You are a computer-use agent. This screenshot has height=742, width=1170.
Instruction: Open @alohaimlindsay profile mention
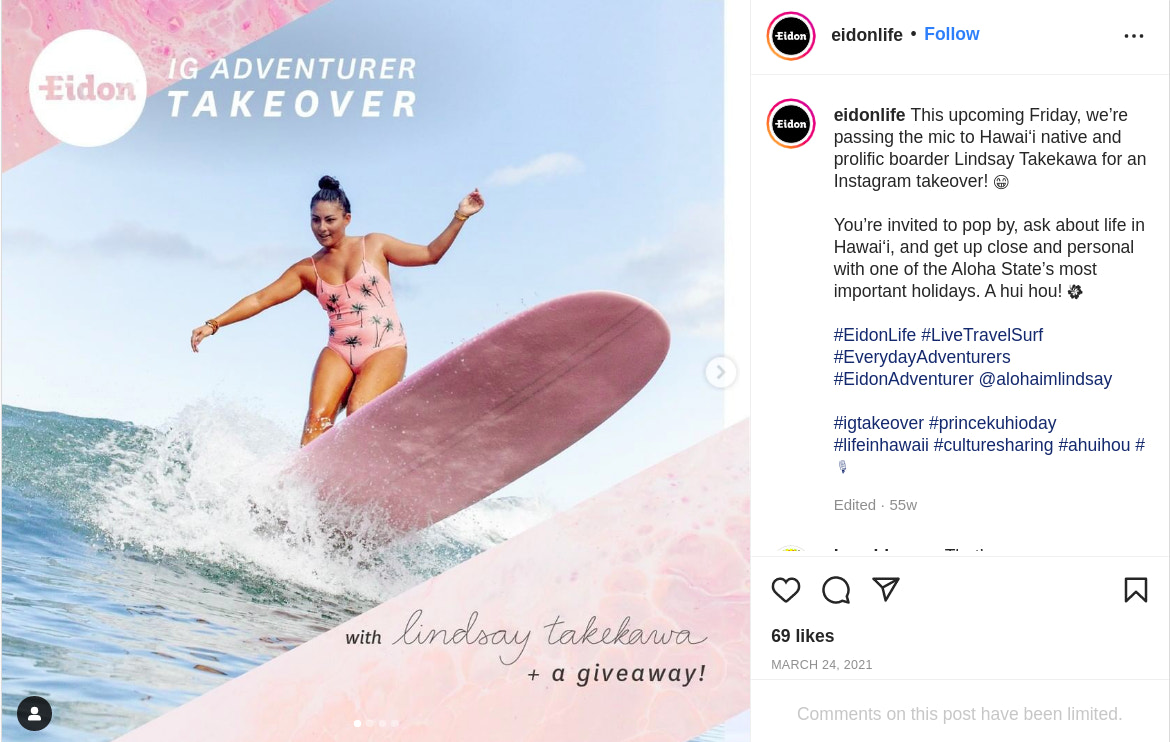[1045, 379]
